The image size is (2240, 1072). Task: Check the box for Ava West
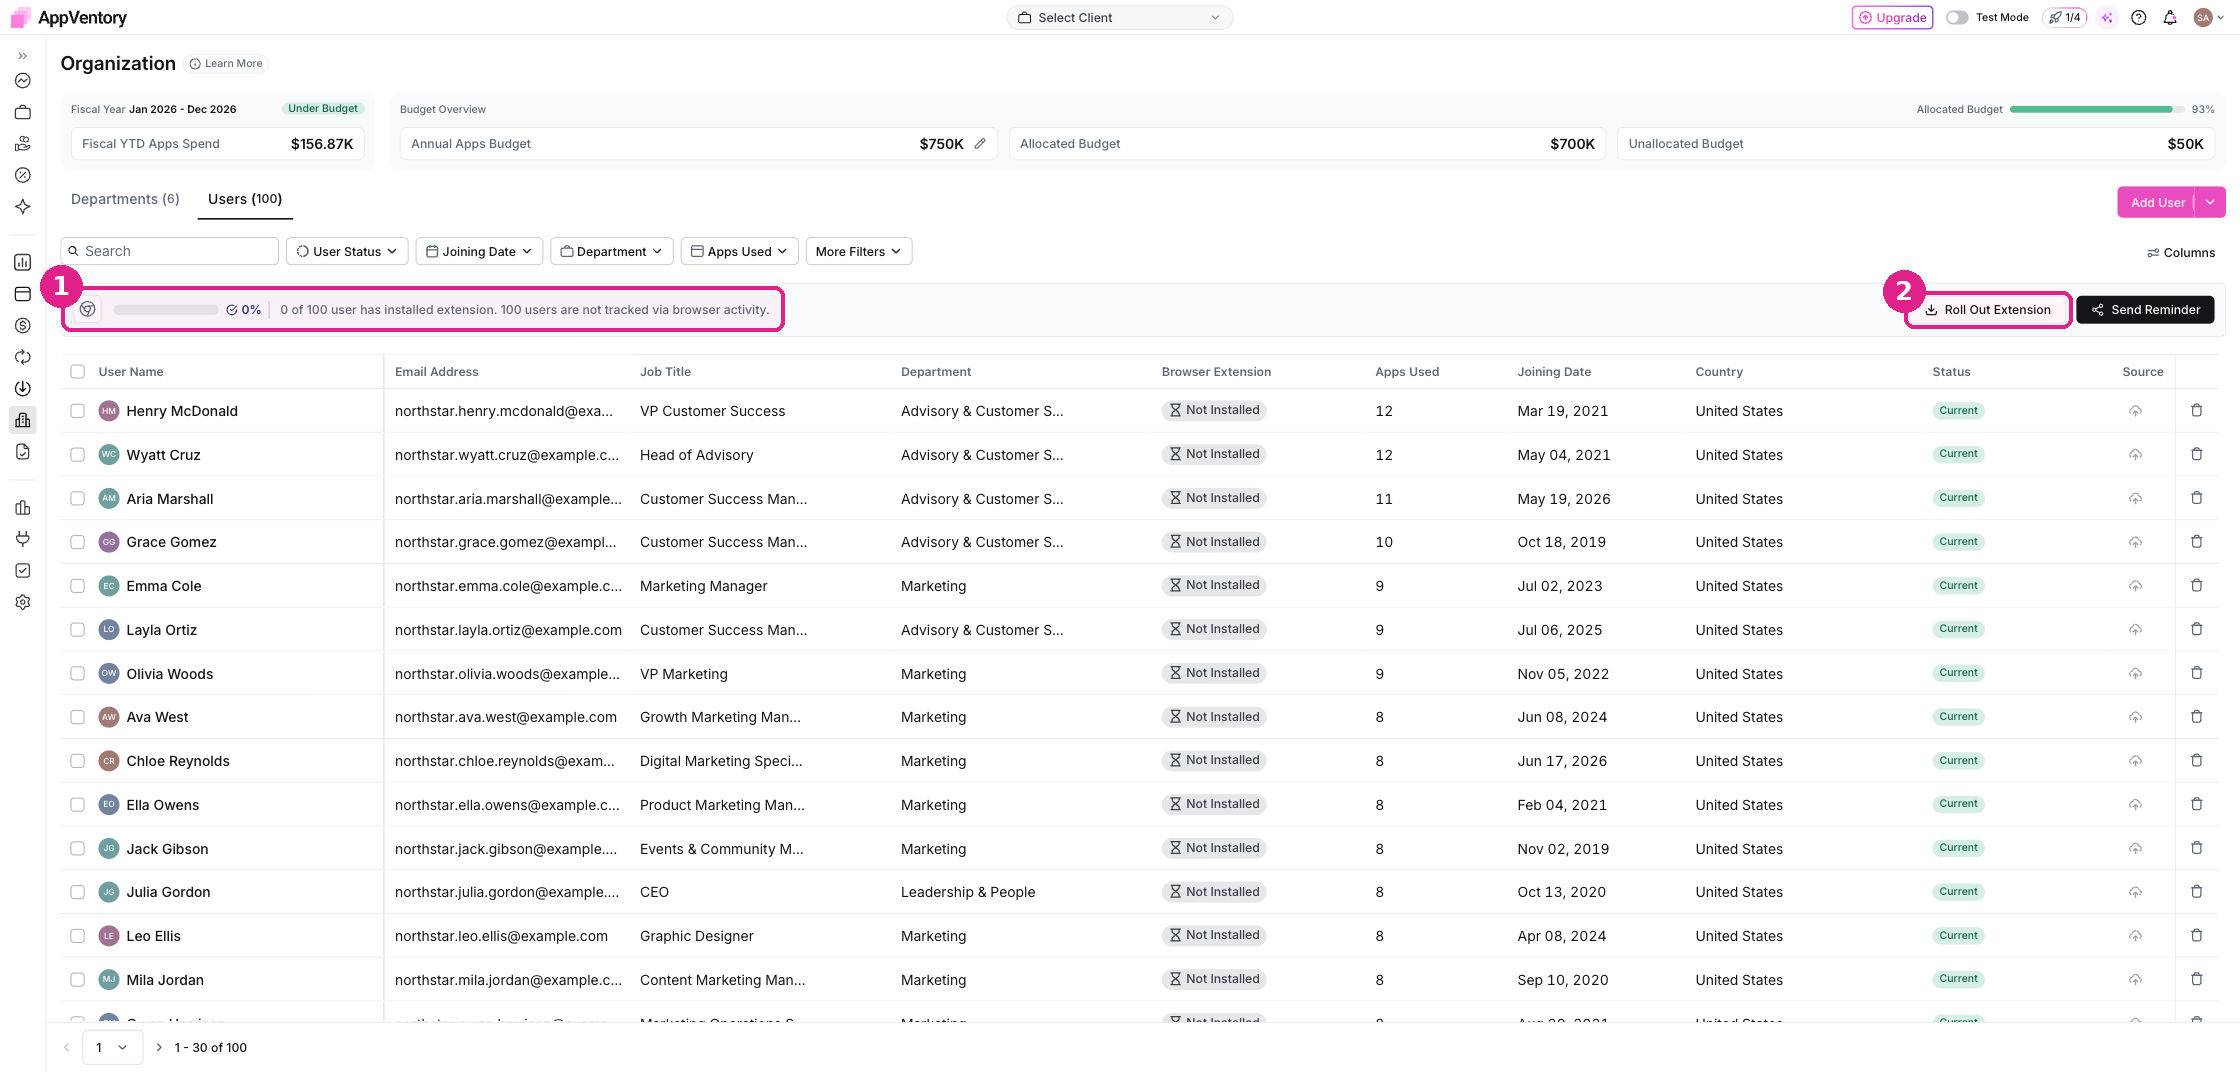pos(77,717)
